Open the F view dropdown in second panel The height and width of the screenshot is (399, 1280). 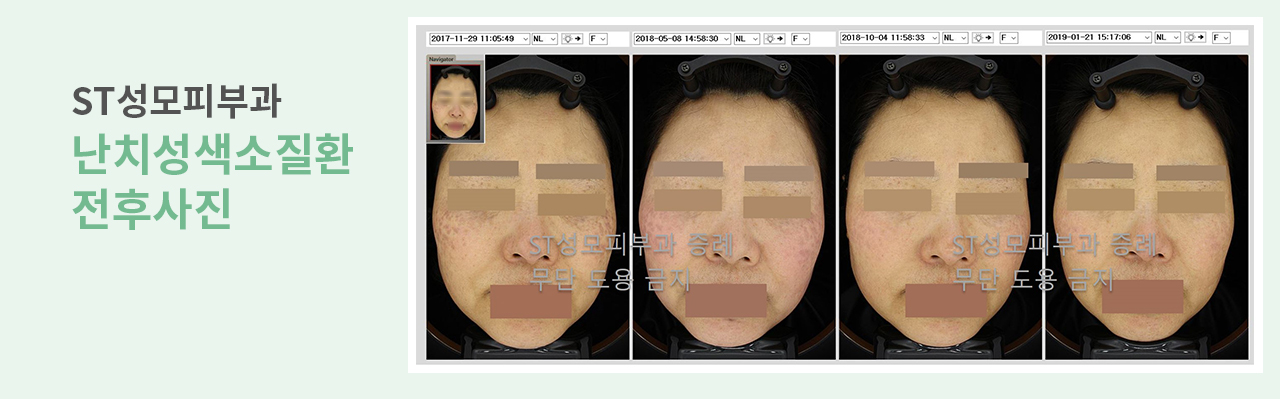coord(800,38)
